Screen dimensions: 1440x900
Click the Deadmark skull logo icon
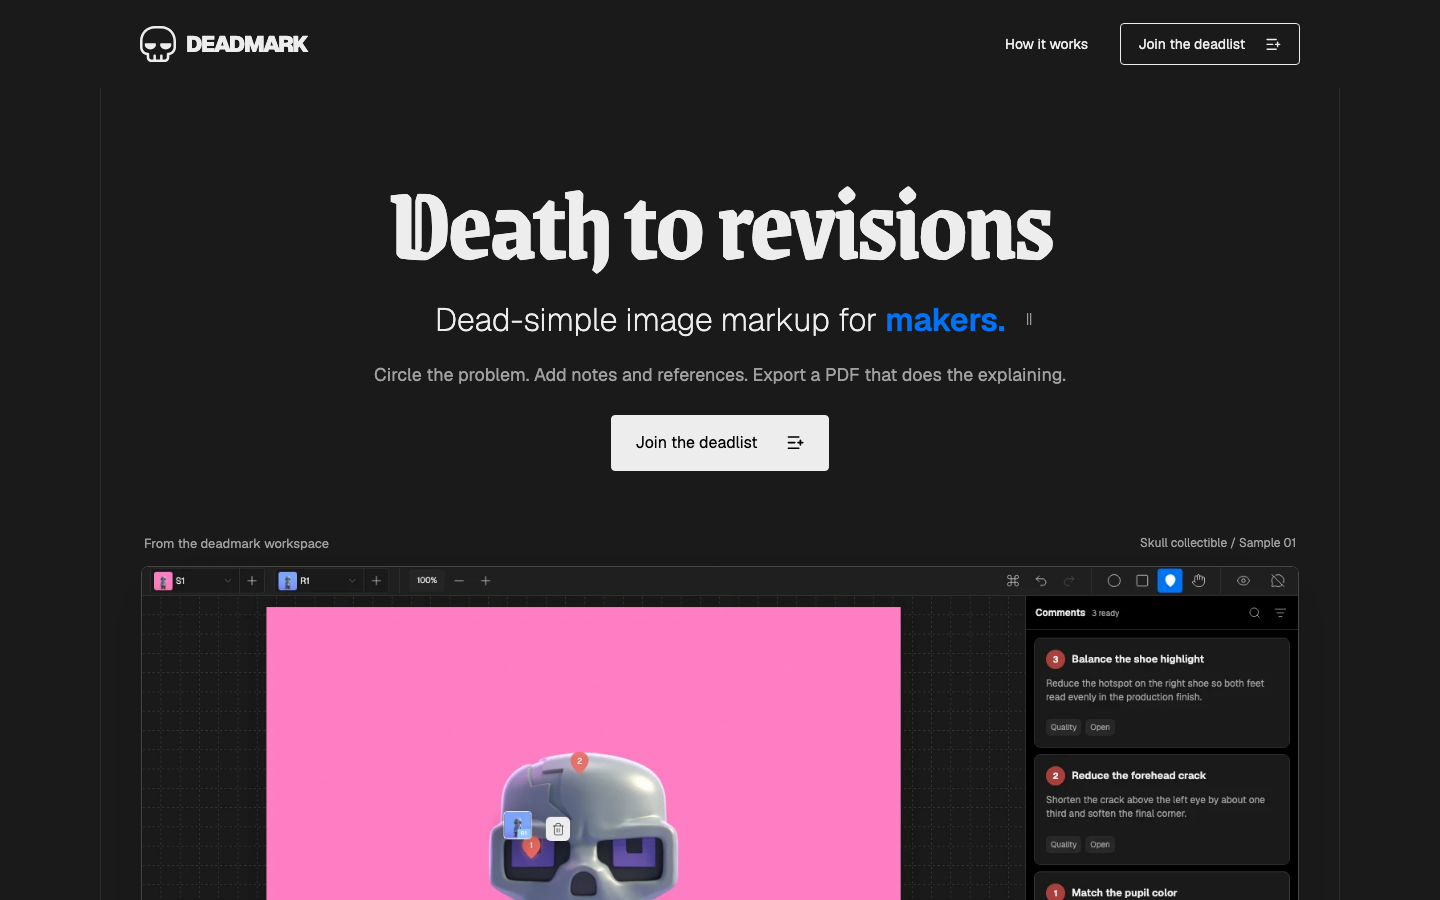158,44
